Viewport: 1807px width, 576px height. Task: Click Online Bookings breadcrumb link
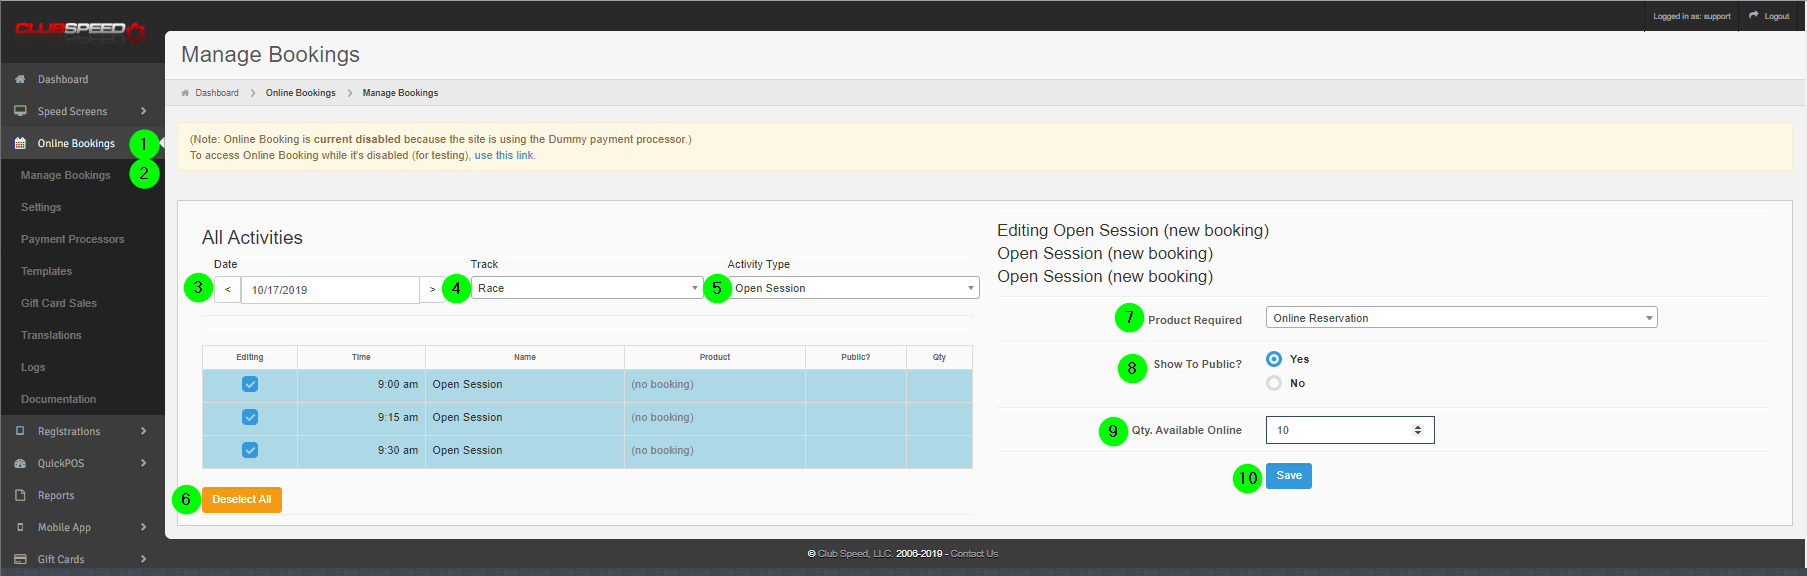301,93
